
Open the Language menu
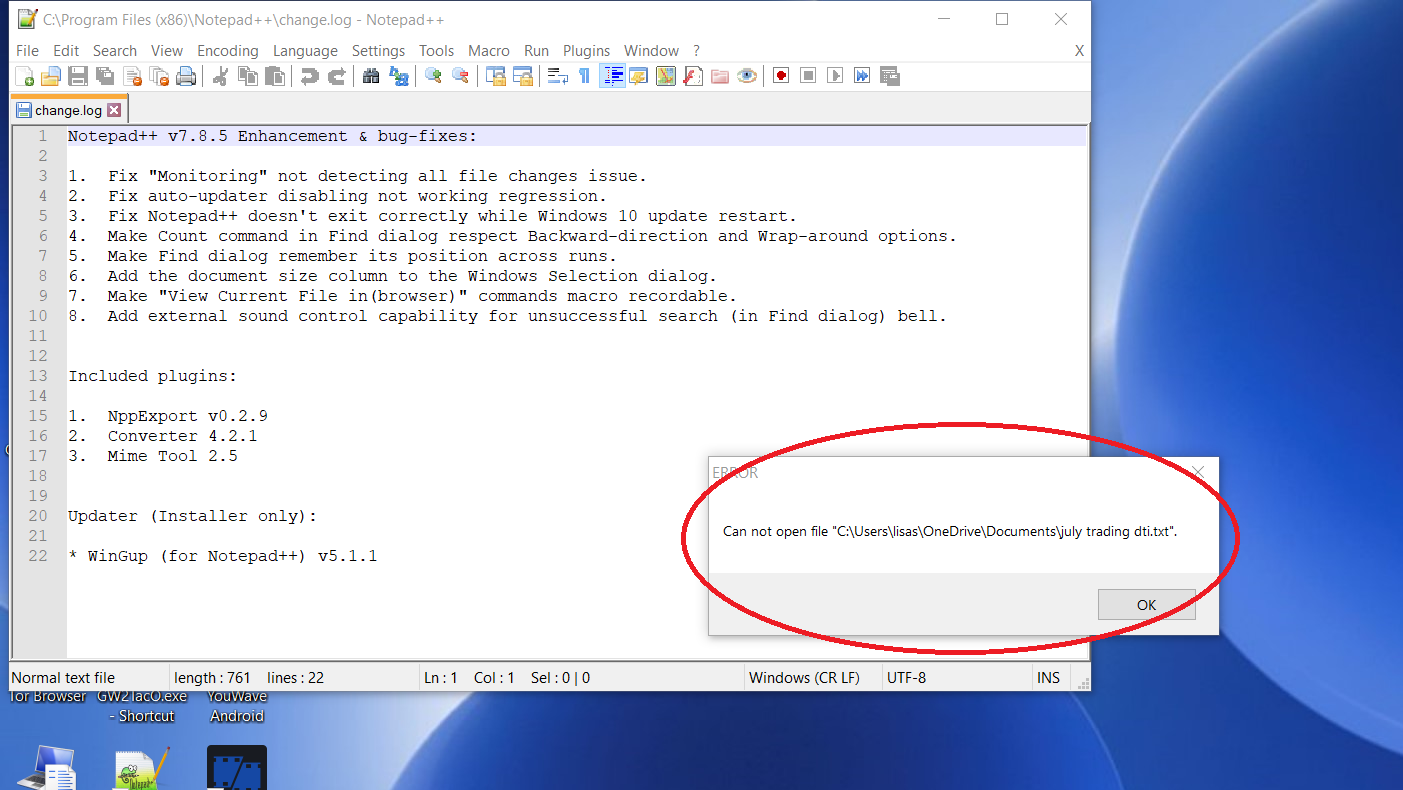tap(305, 51)
